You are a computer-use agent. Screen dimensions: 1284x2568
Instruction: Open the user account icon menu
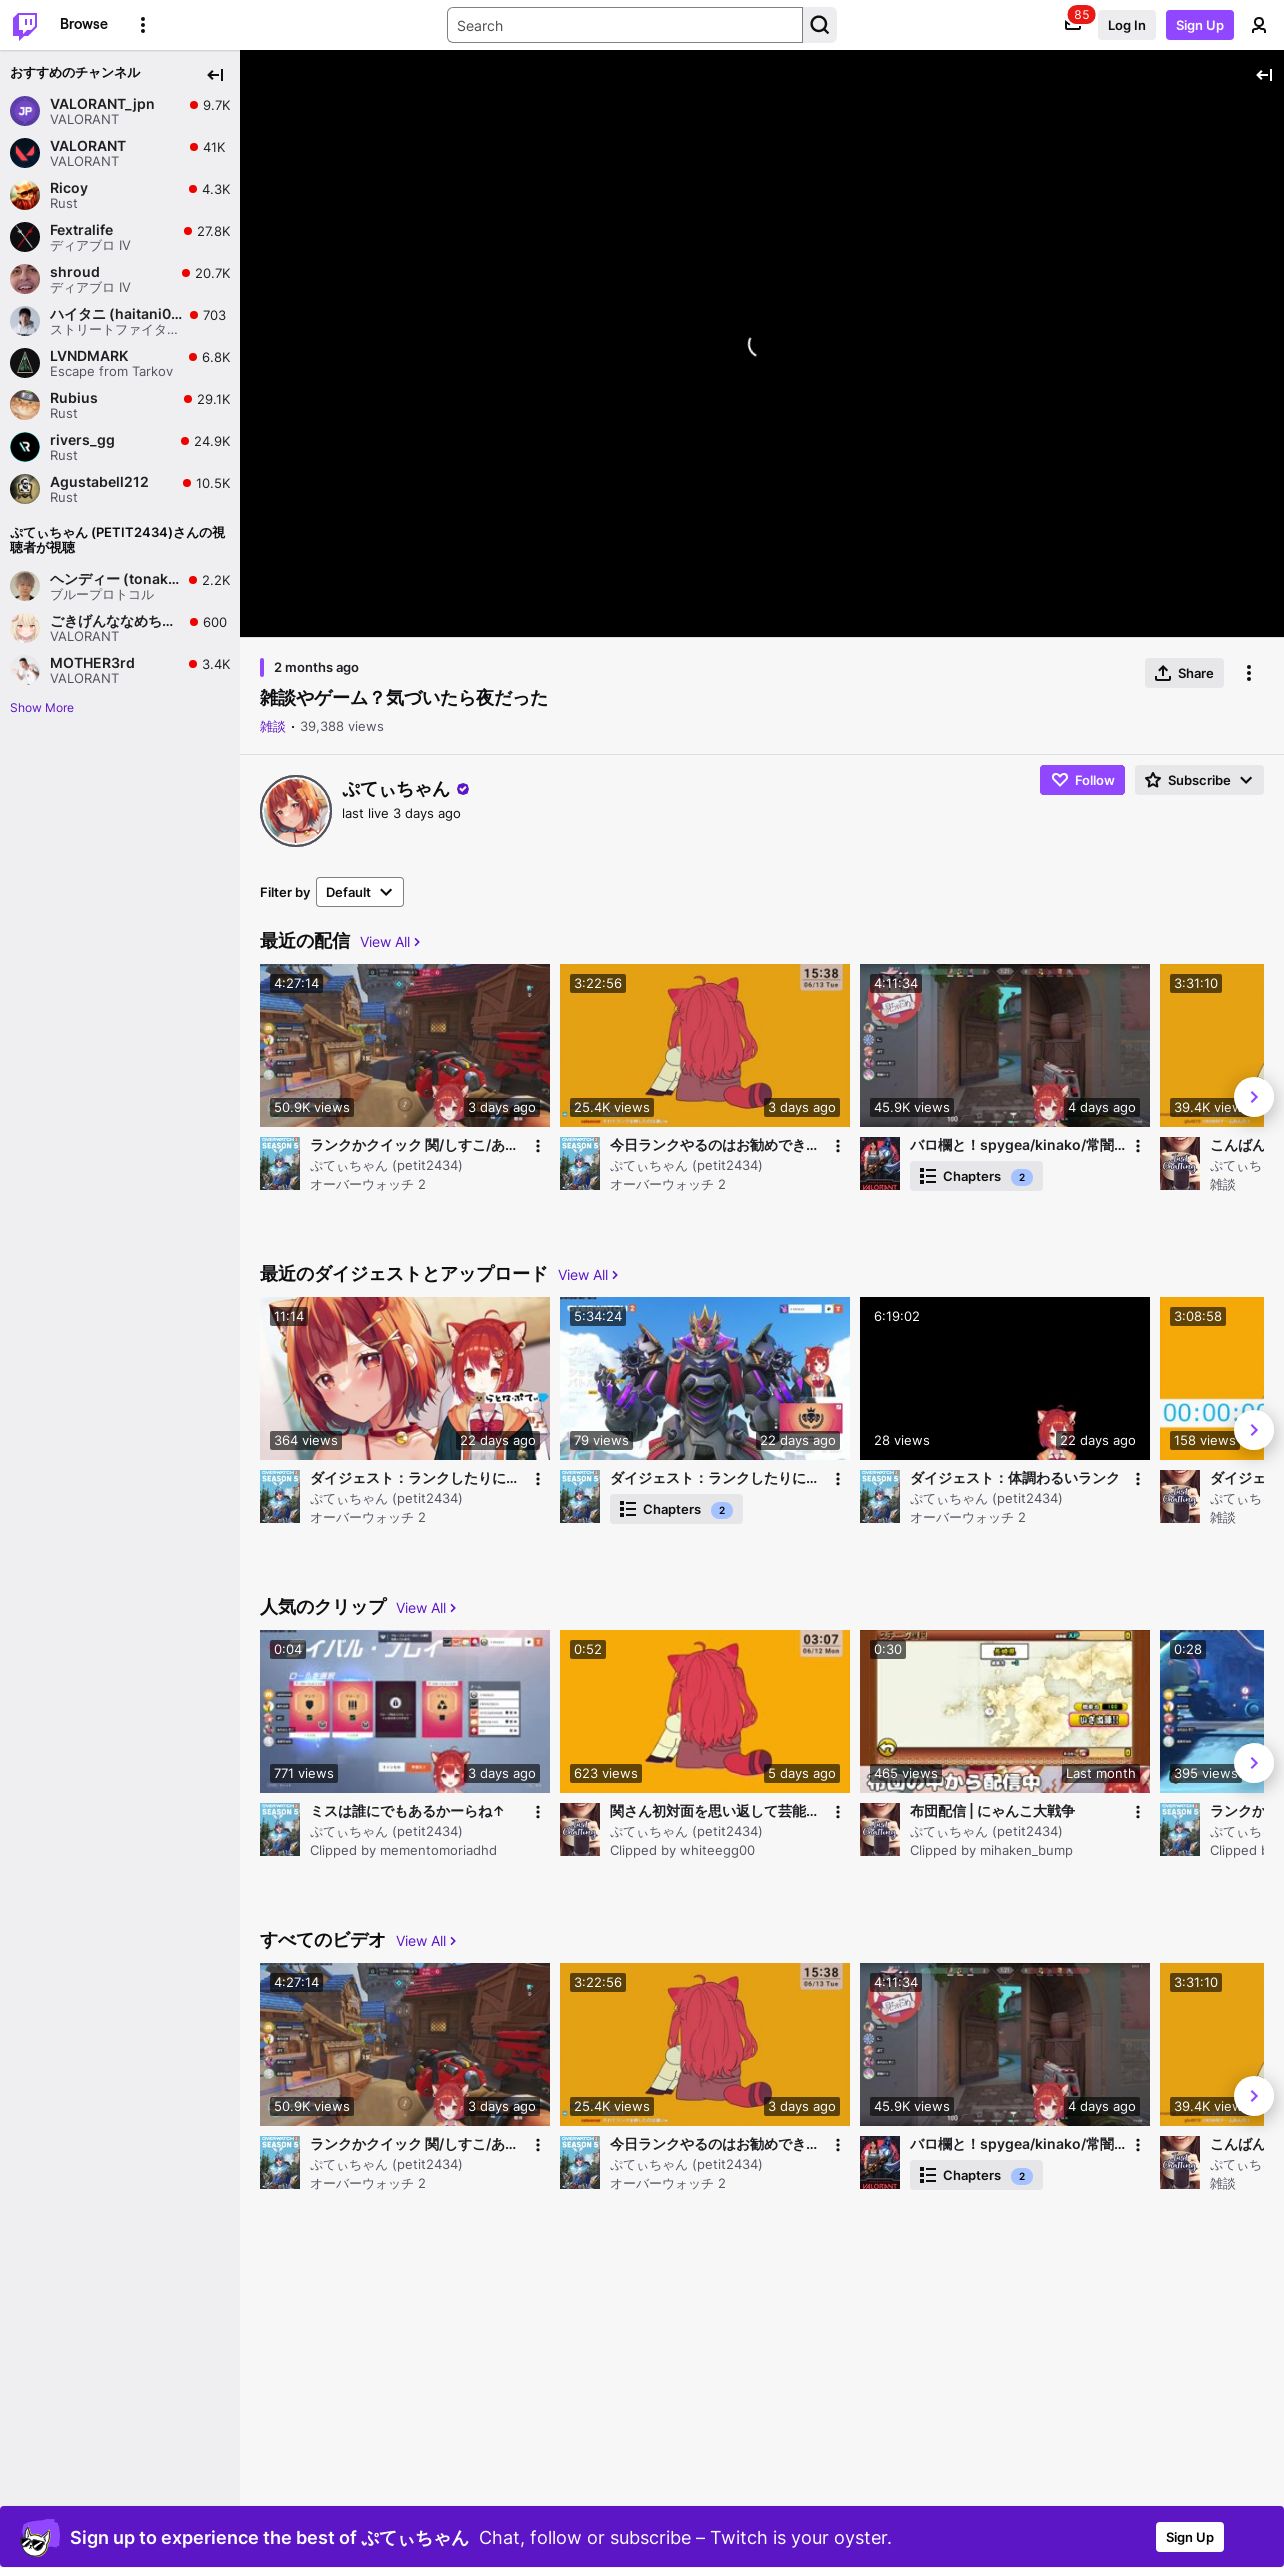(1259, 25)
